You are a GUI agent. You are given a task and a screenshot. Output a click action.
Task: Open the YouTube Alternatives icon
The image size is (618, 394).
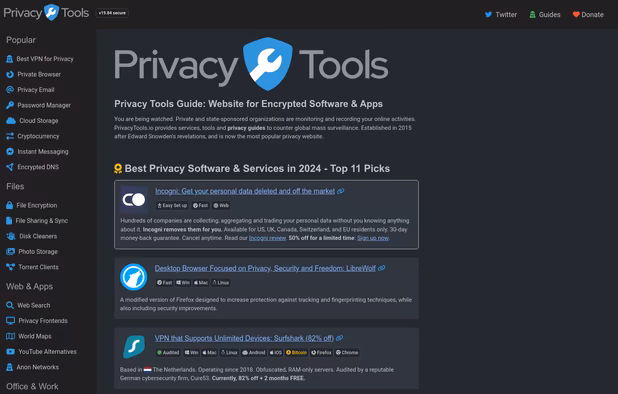point(11,352)
